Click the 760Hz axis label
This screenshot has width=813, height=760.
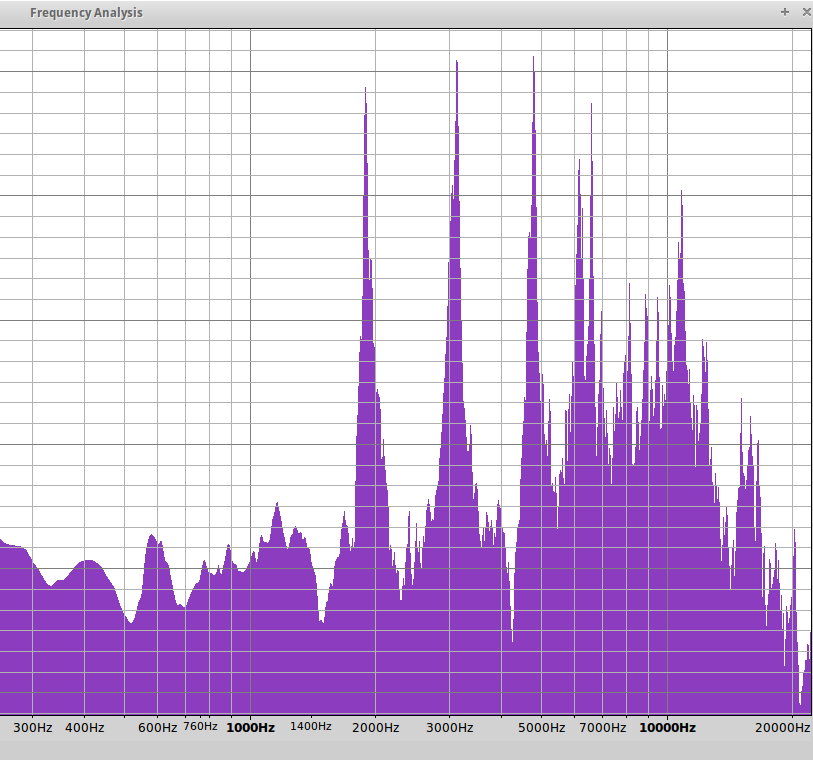coord(200,726)
